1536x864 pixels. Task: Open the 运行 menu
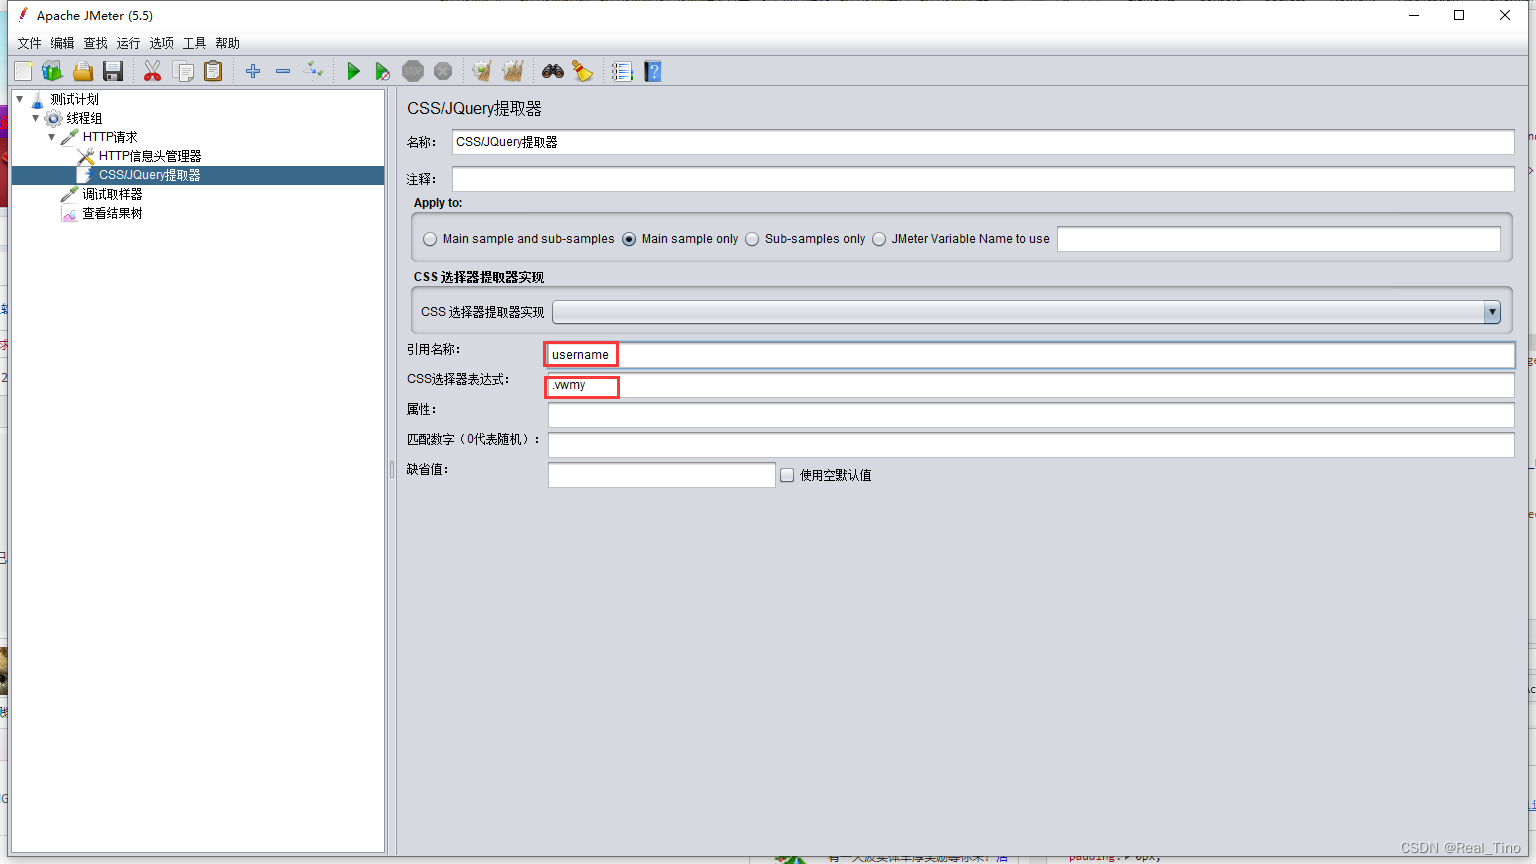point(127,43)
